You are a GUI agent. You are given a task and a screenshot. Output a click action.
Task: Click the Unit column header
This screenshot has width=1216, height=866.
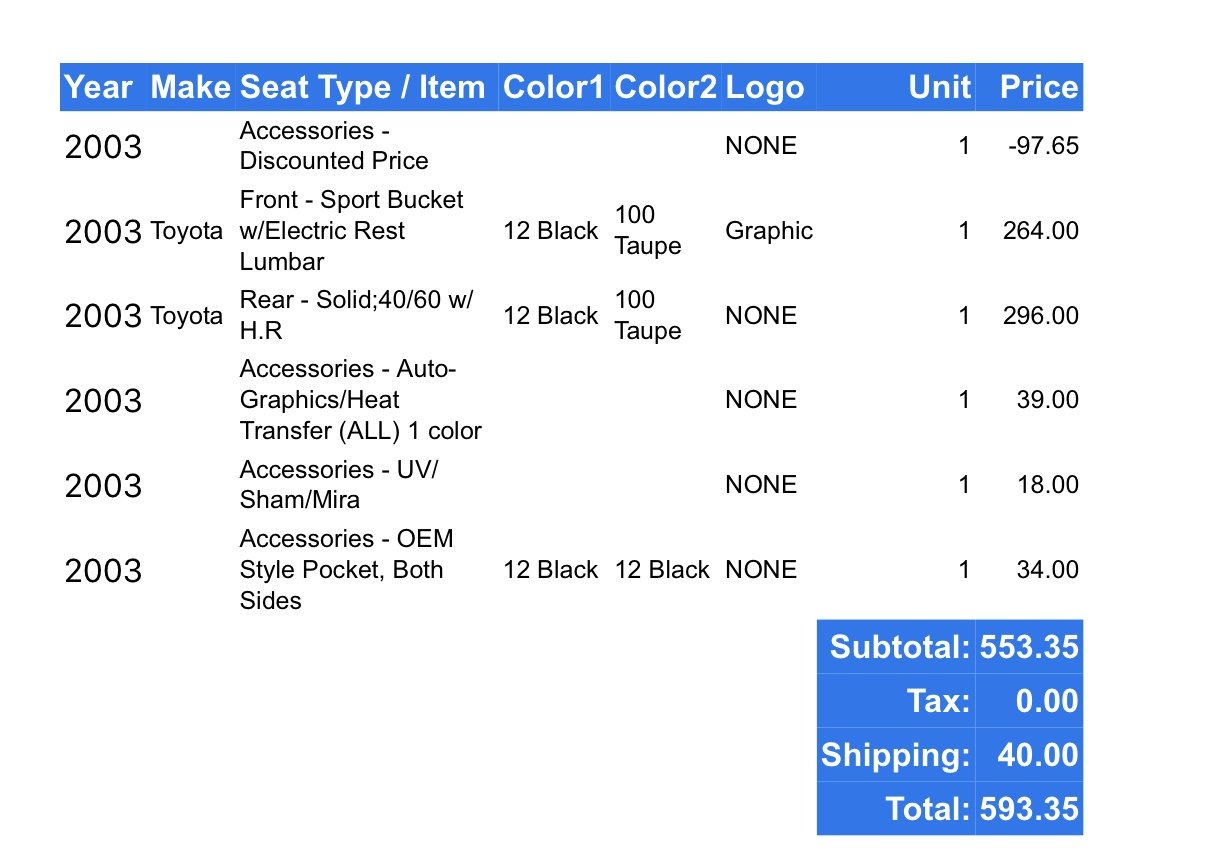[x=939, y=87]
